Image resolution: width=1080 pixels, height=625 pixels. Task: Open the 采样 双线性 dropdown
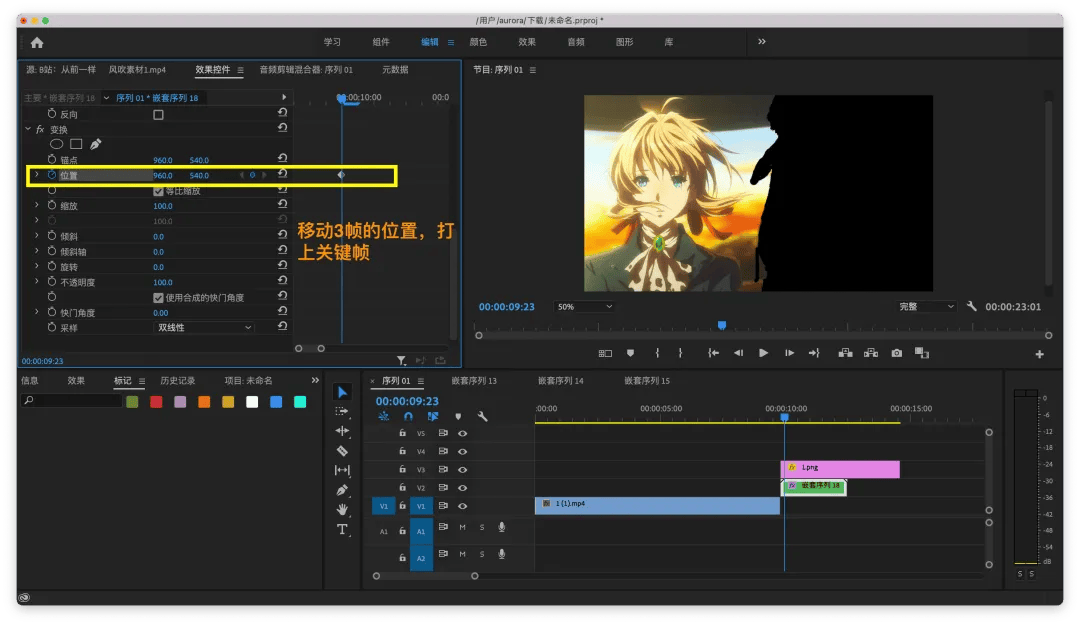tap(204, 327)
